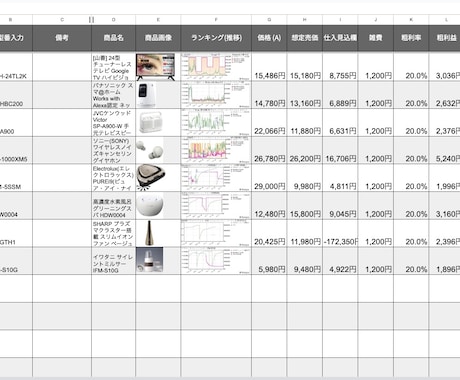Select price cell 20,425円
Screen dimensions: 460x380
coord(269,233)
